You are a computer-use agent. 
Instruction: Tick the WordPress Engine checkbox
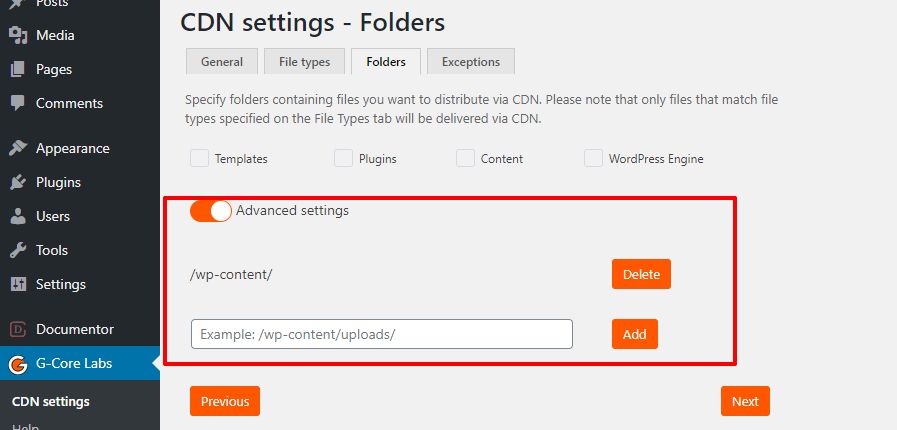(x=593, y=158)
